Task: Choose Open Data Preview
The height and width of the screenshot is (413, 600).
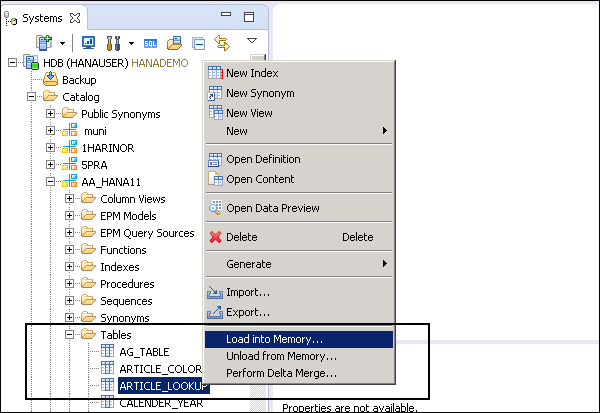Action: pos(299,208)
